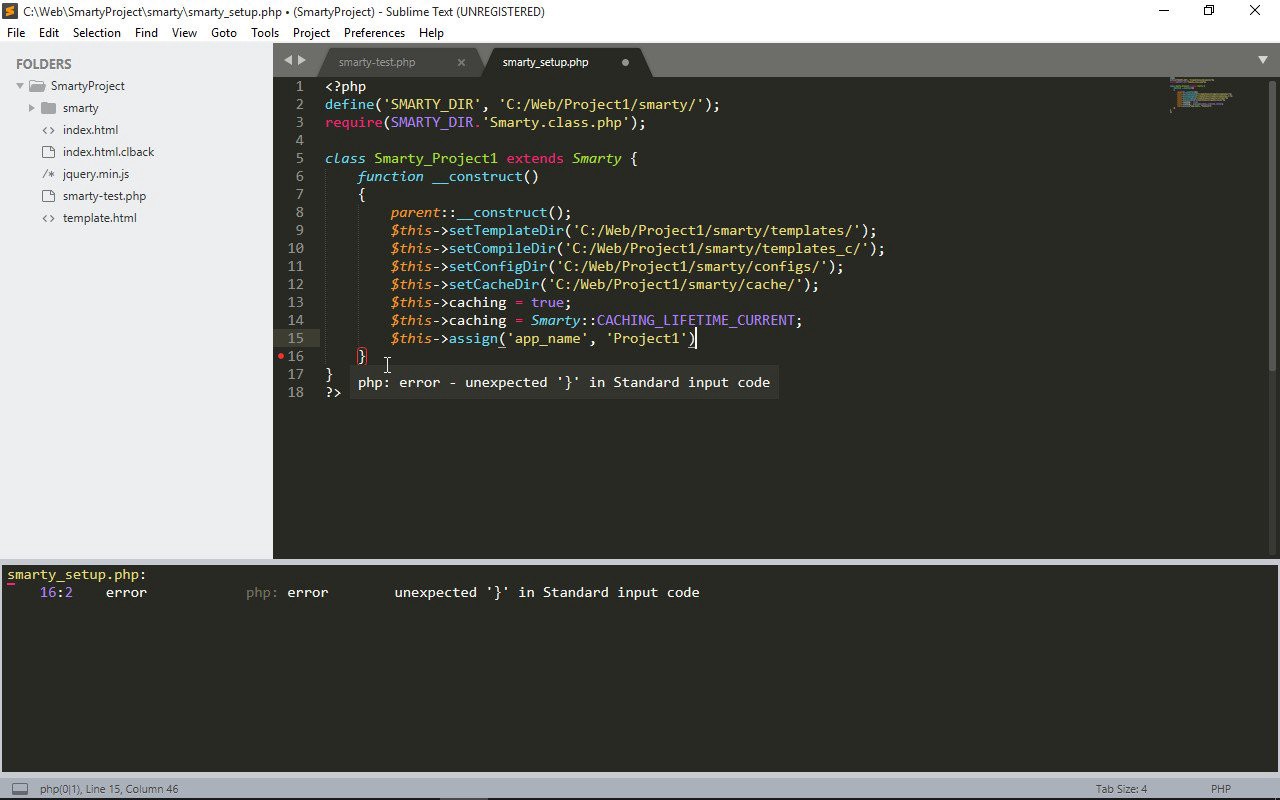
Task: Open index.html file in sidebar
Action: [90, 130]
